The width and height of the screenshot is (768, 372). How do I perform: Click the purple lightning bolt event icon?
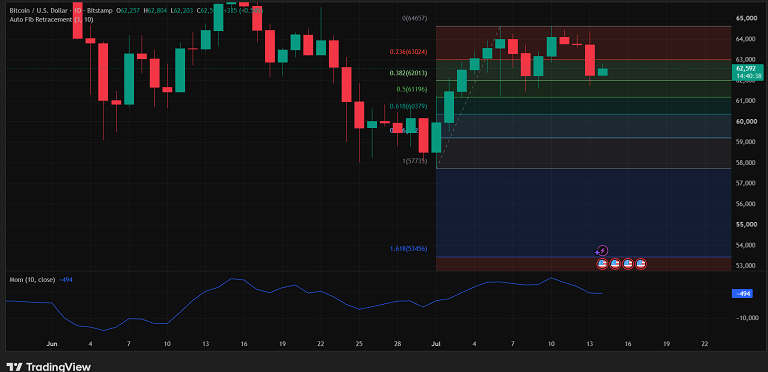click(x=602, y=251)
